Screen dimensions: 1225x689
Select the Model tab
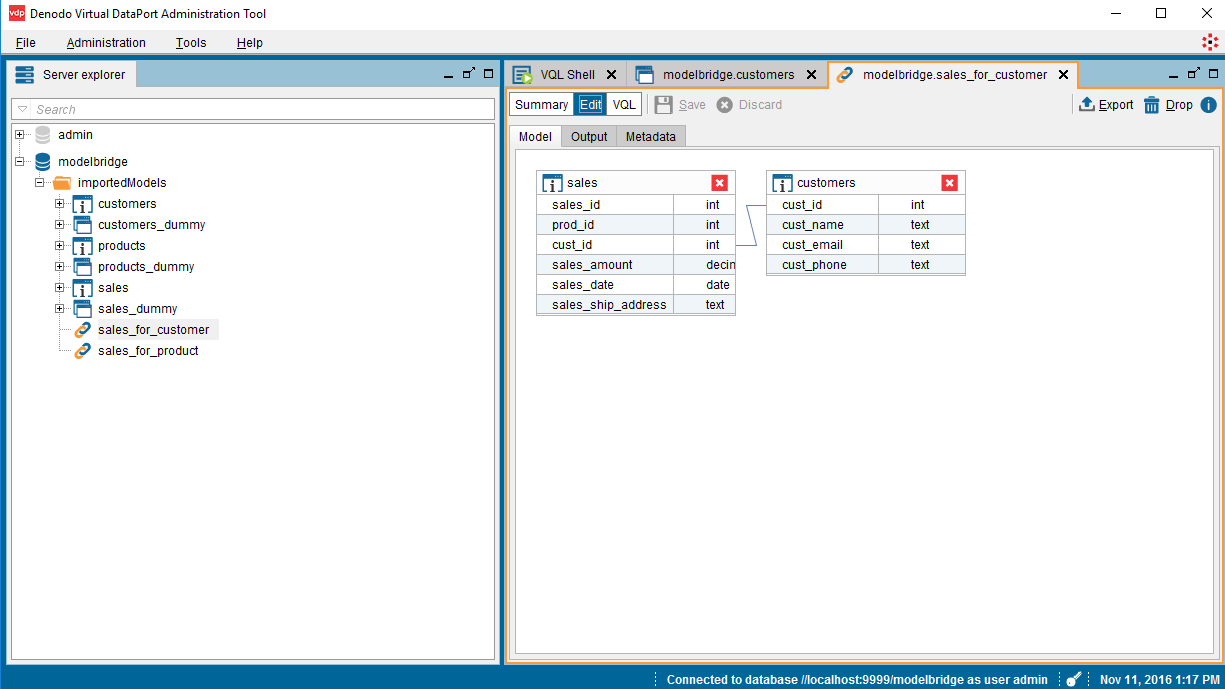click(x=535, y=137)
